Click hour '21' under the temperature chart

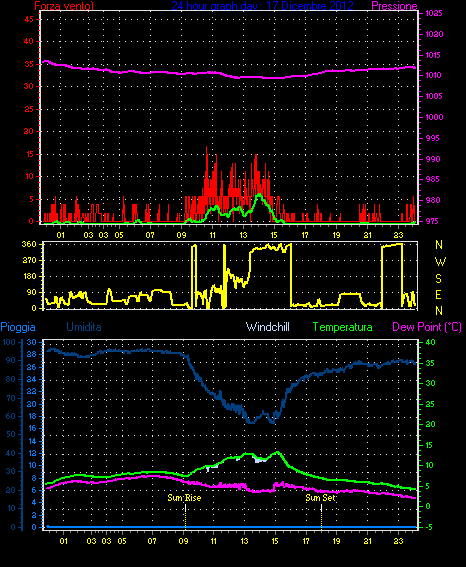tap(368, 541)
